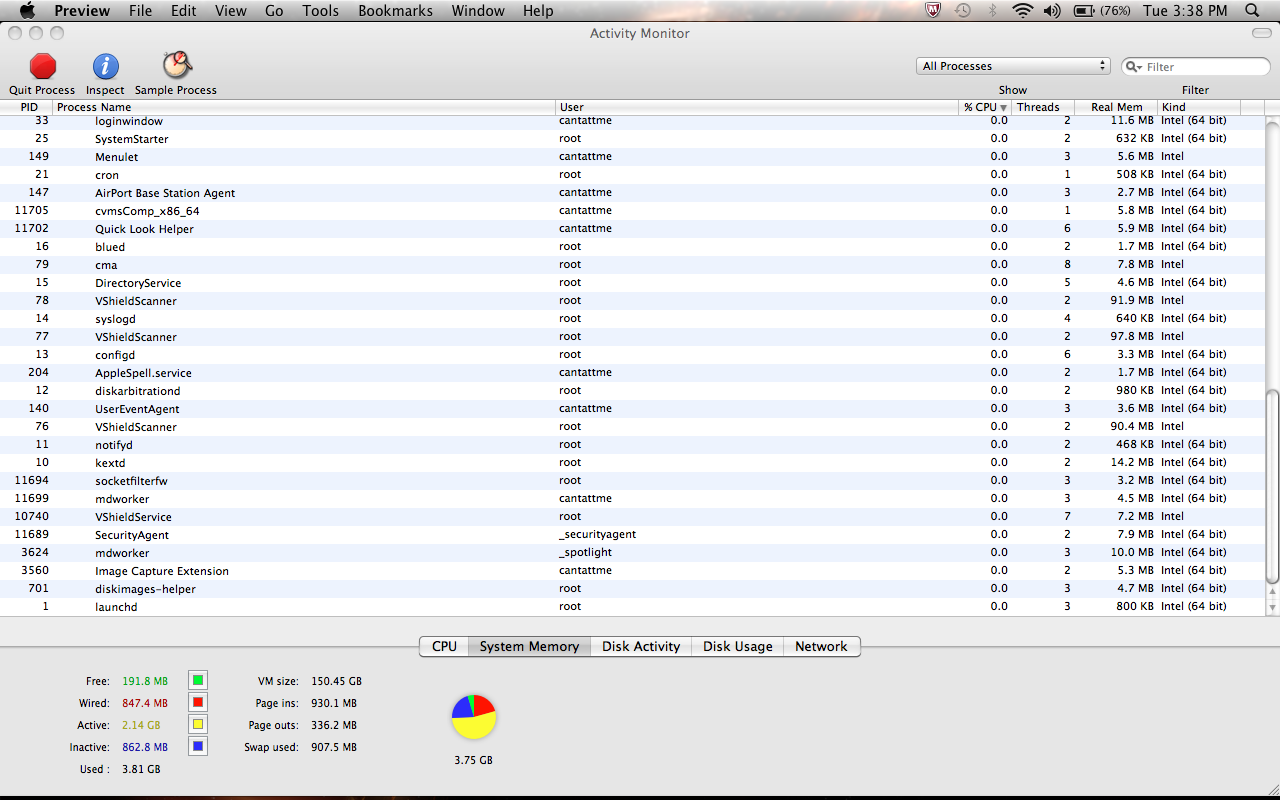The height and width of the screenshot is (800, 1280).
Task: Click the red Wired memory color swatch
Action: point(198,703)
